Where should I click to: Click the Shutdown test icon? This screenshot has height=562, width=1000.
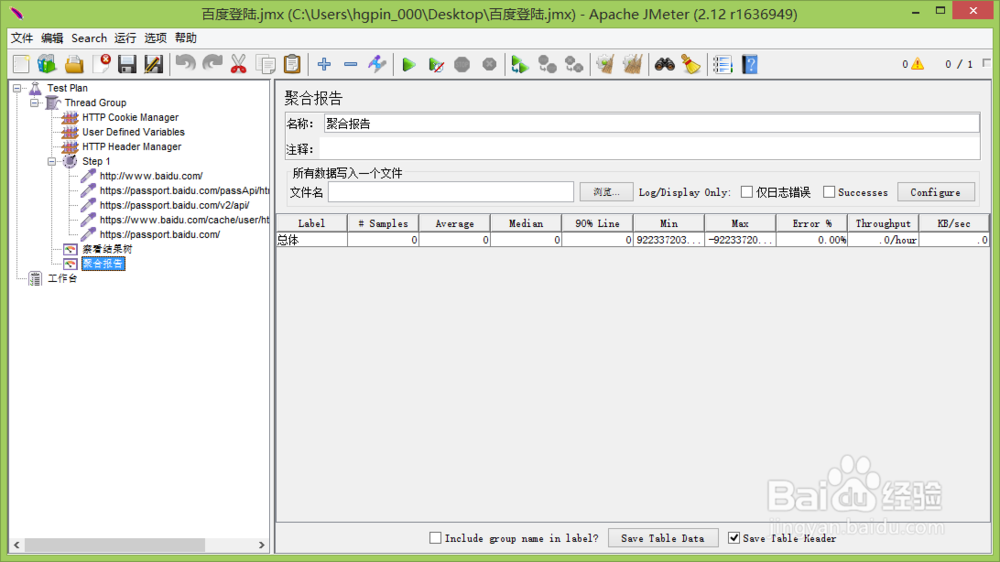click(489, 64)
